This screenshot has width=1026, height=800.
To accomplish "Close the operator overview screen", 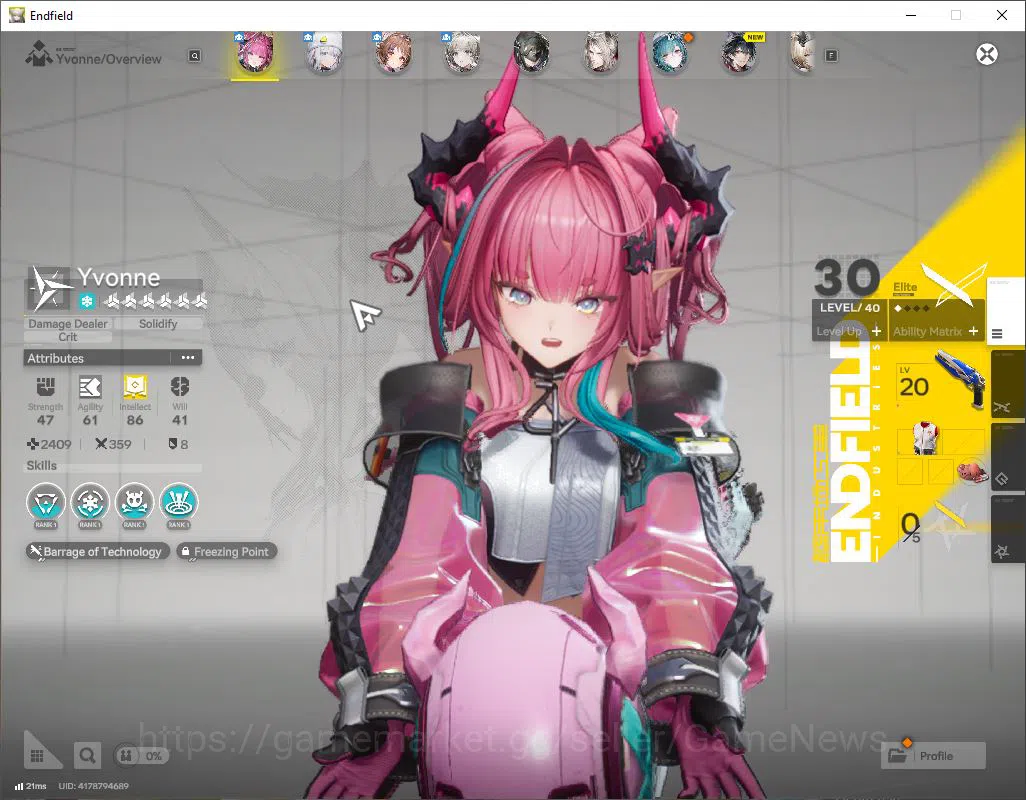I will pos(987,54).
